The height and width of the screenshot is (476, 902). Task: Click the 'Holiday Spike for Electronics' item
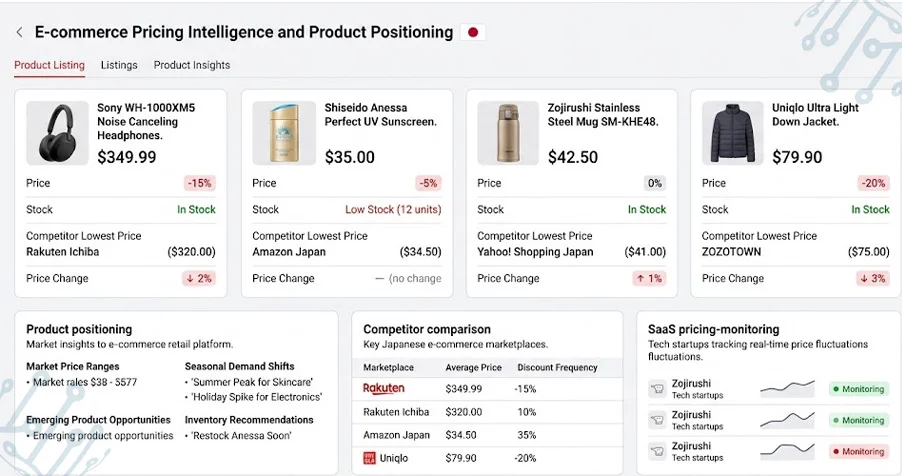coord(257,397)
